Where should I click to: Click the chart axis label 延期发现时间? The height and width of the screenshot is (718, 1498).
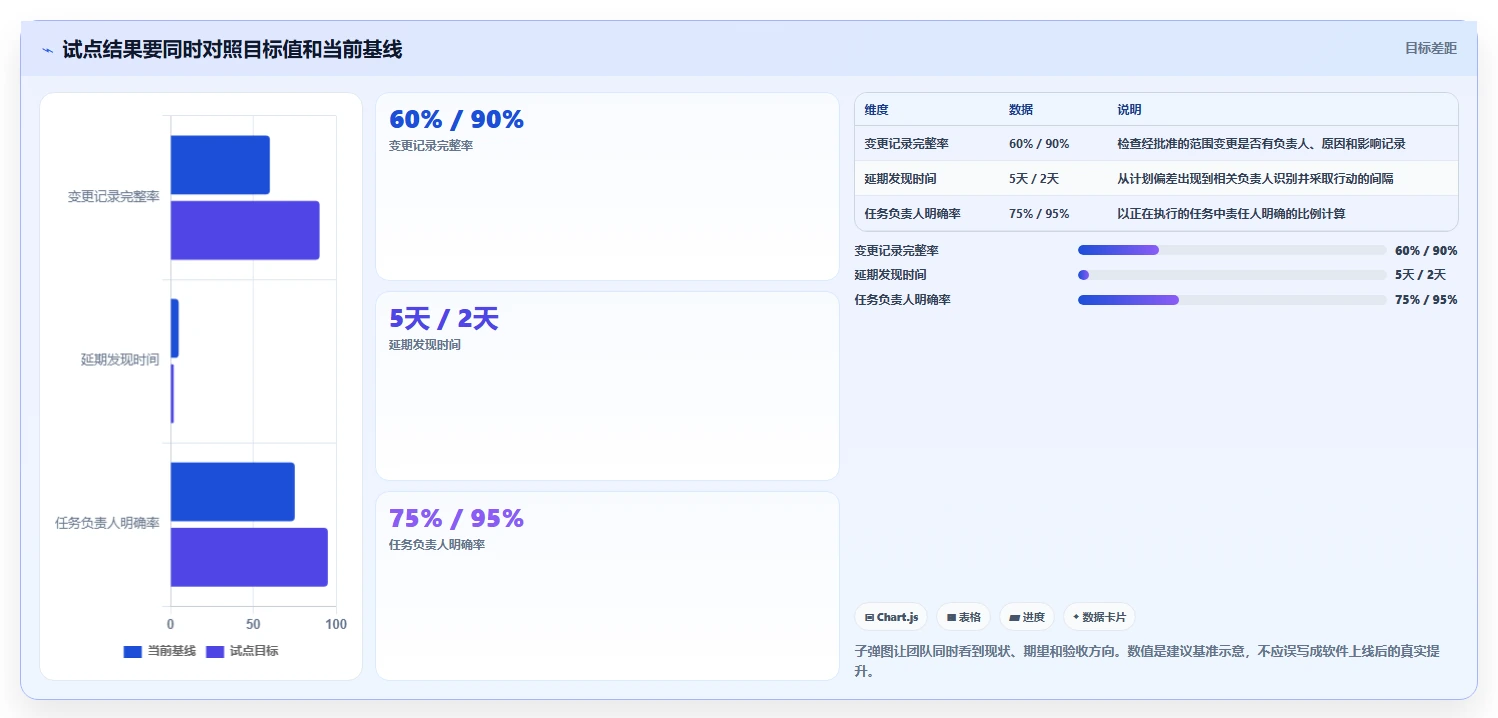click(x=120, y=360)
